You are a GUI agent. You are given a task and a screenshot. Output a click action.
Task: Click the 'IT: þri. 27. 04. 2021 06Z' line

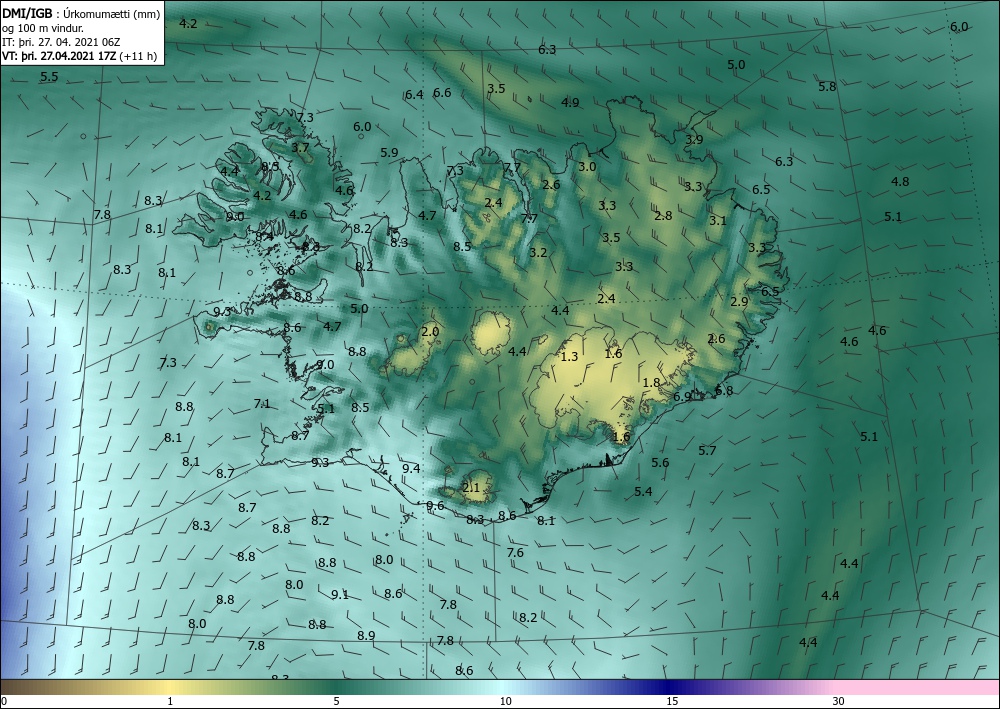click(61, 42)
